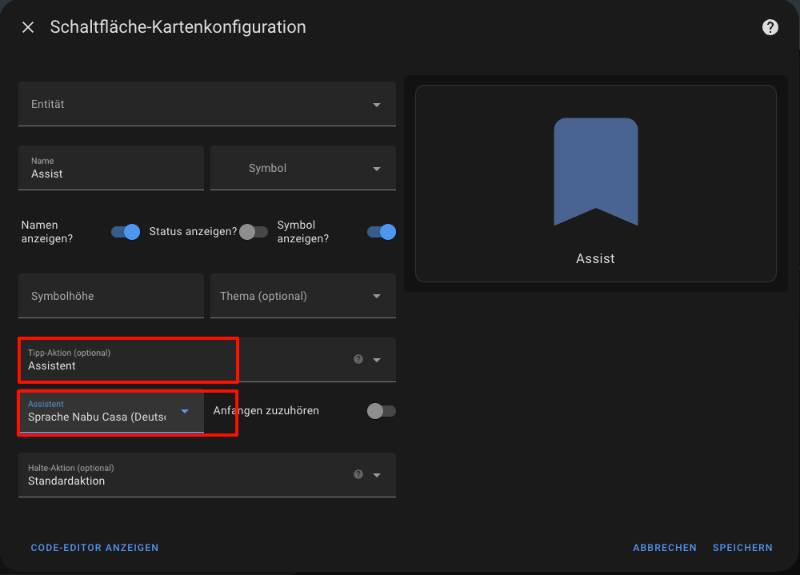Screen dimensions: 800x575
Task: Toggle Status anzeigen switch
Action: (253, 232)
